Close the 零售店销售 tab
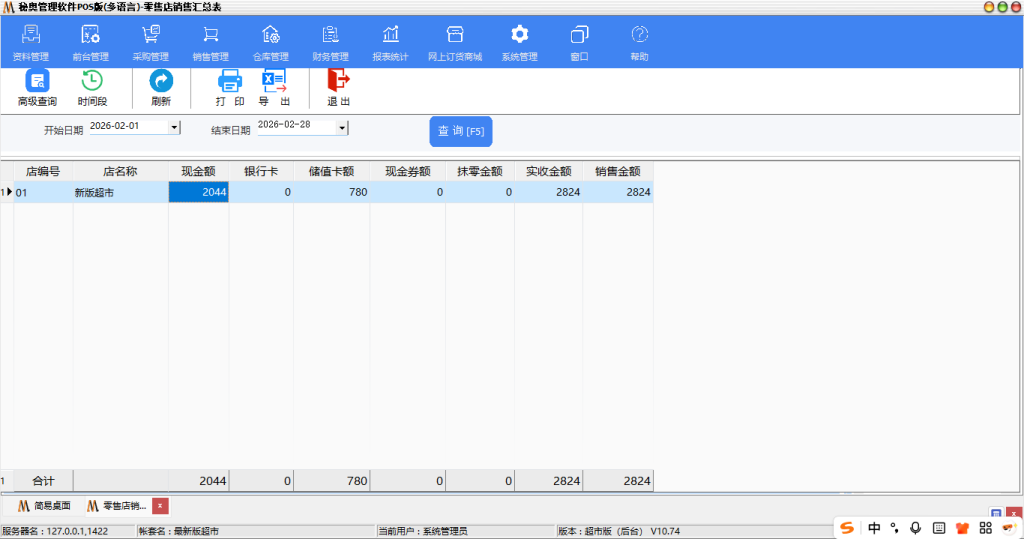The width and height of the screenshot is (1024, 539). [x=160, y=506]
